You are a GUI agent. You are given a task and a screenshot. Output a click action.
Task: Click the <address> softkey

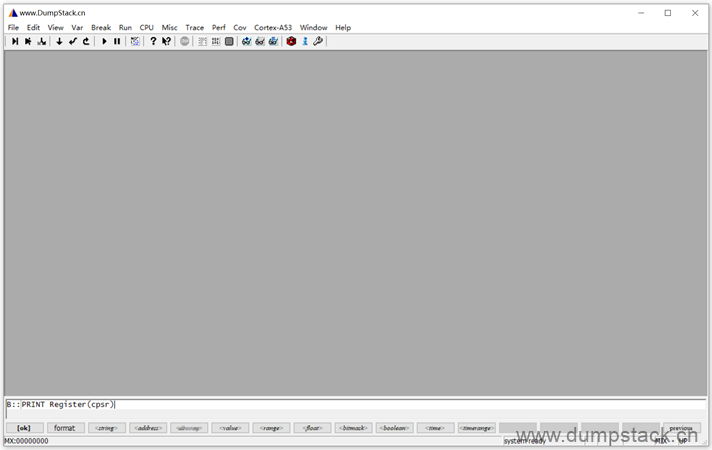point(148,428)
